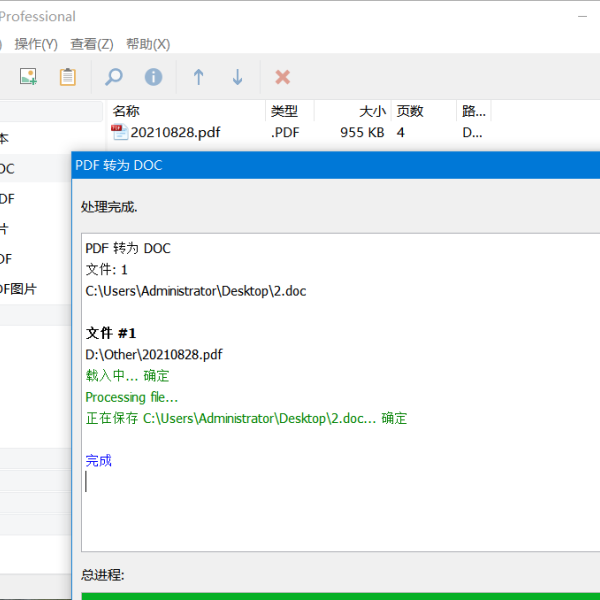
Task: Select the sidebar item ending in 图片
Action: [18, 289]
